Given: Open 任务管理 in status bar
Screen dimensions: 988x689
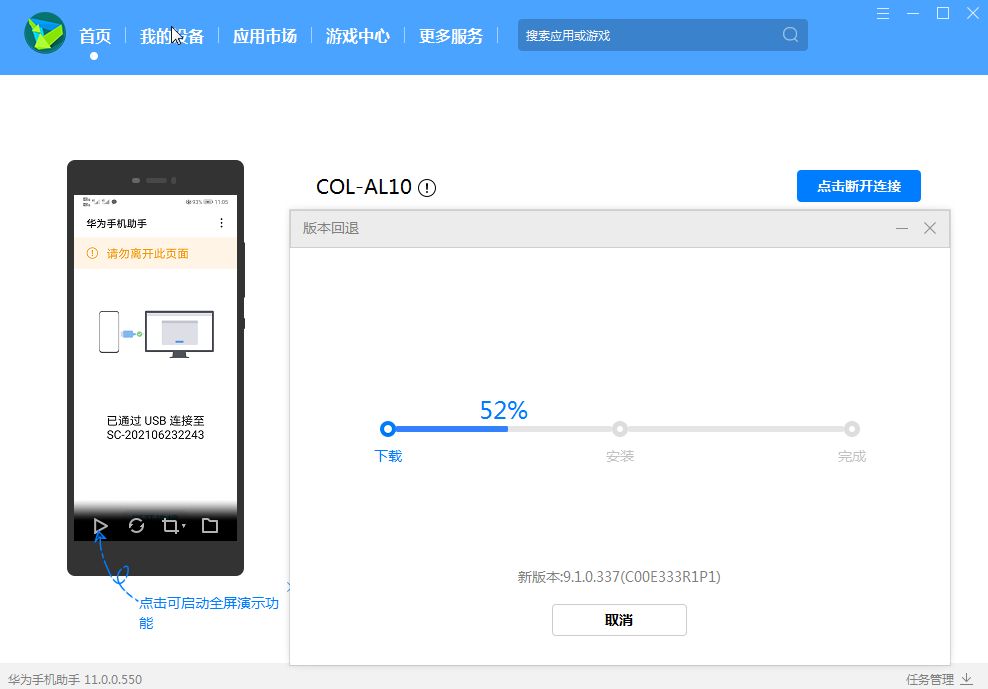Looking at the screenshot, I should 929,680.
